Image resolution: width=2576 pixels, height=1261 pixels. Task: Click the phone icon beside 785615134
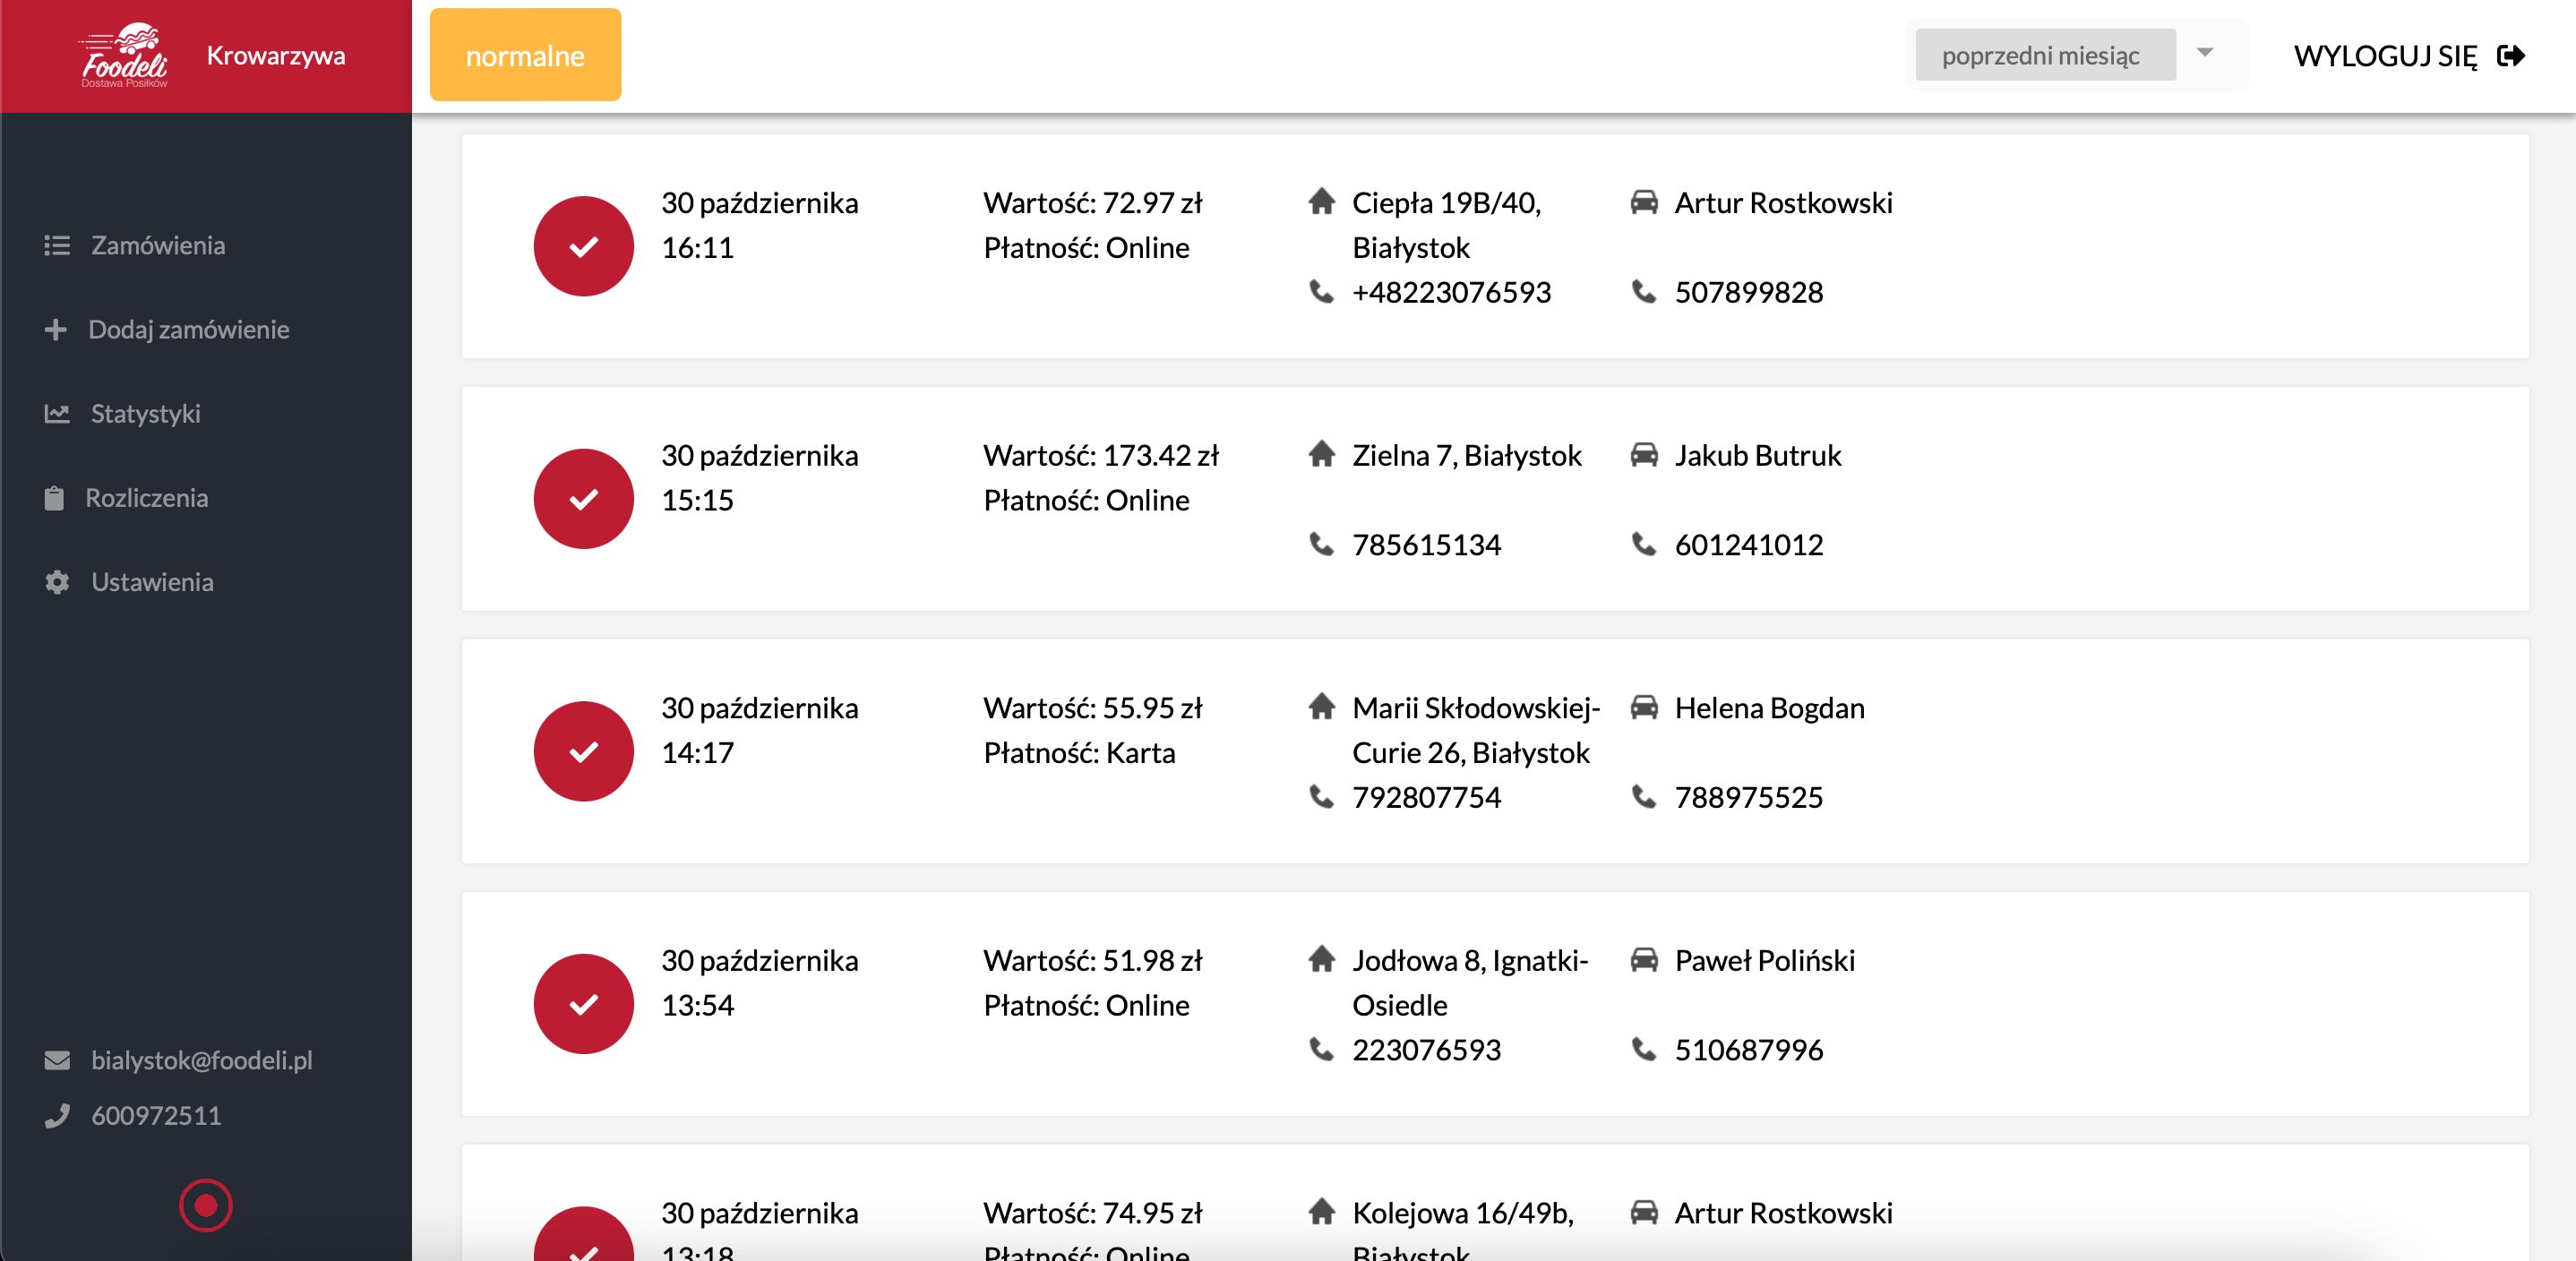(x=1321, y=544)
